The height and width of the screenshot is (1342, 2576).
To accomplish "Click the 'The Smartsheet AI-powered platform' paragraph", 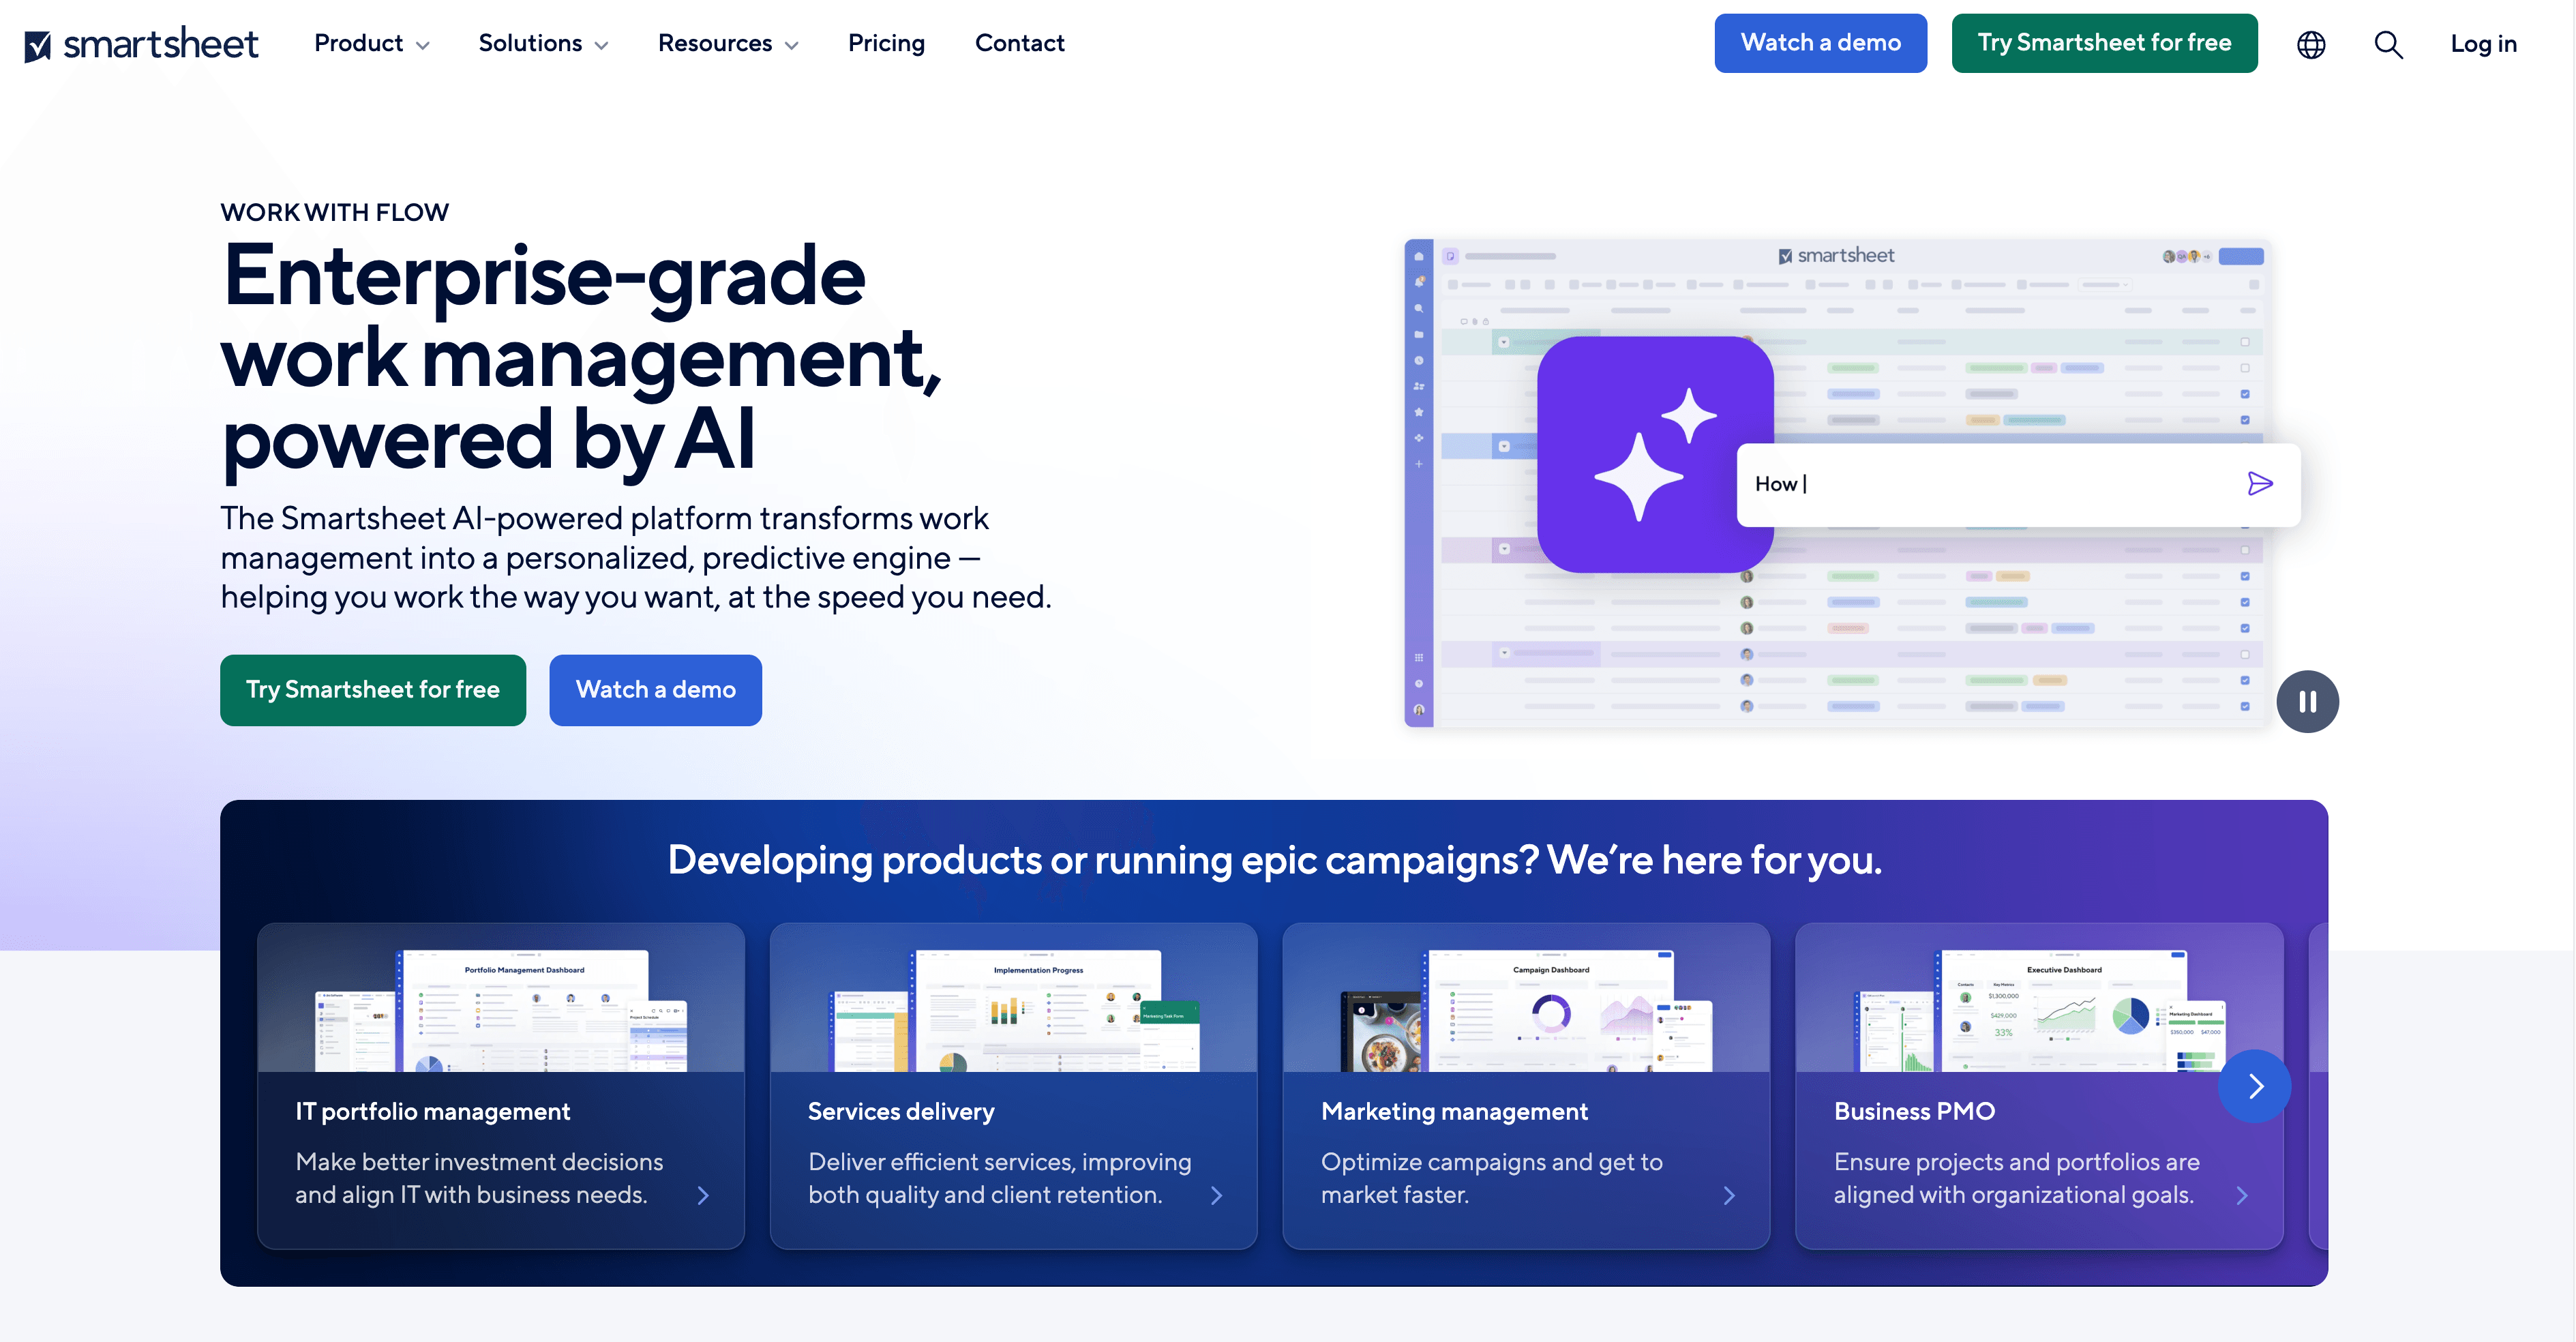I will tap(636, 557).
